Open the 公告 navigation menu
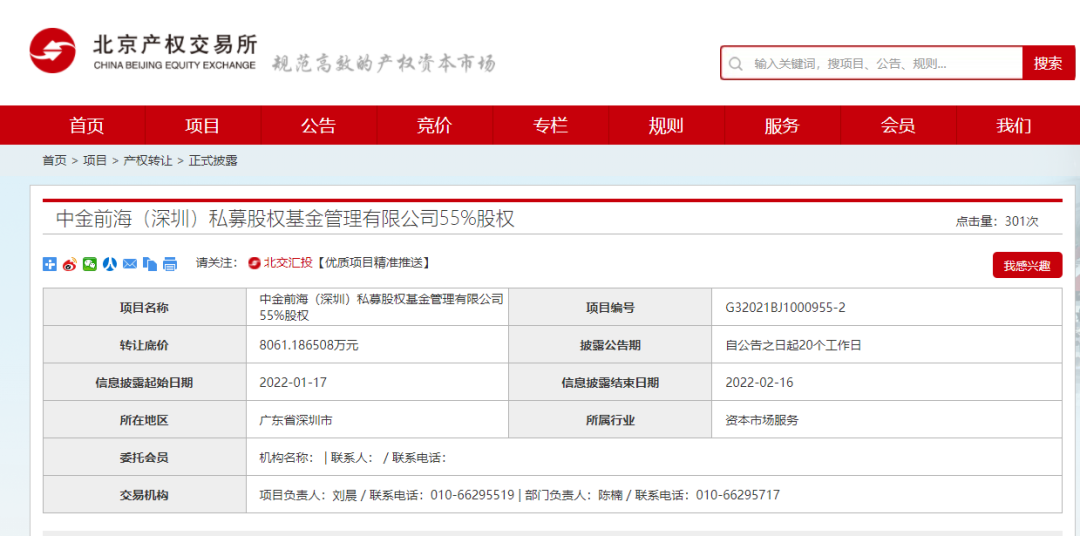 (x=318, y=125)
